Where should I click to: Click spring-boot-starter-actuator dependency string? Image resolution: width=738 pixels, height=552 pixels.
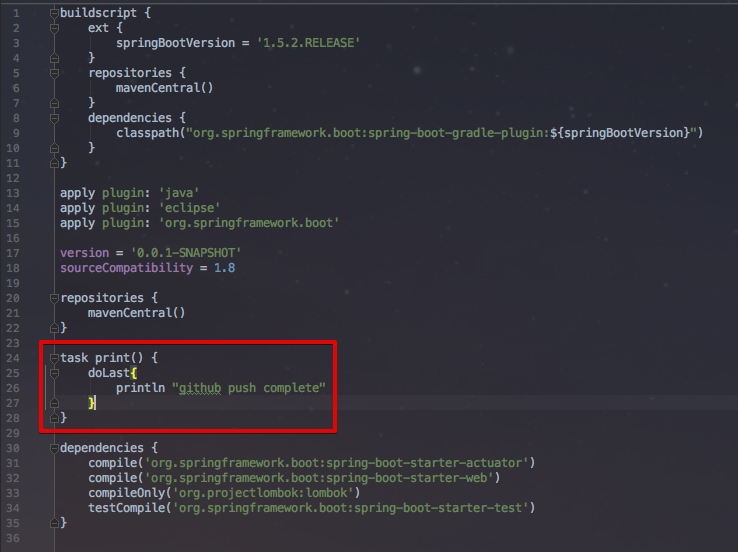(336, 463)
